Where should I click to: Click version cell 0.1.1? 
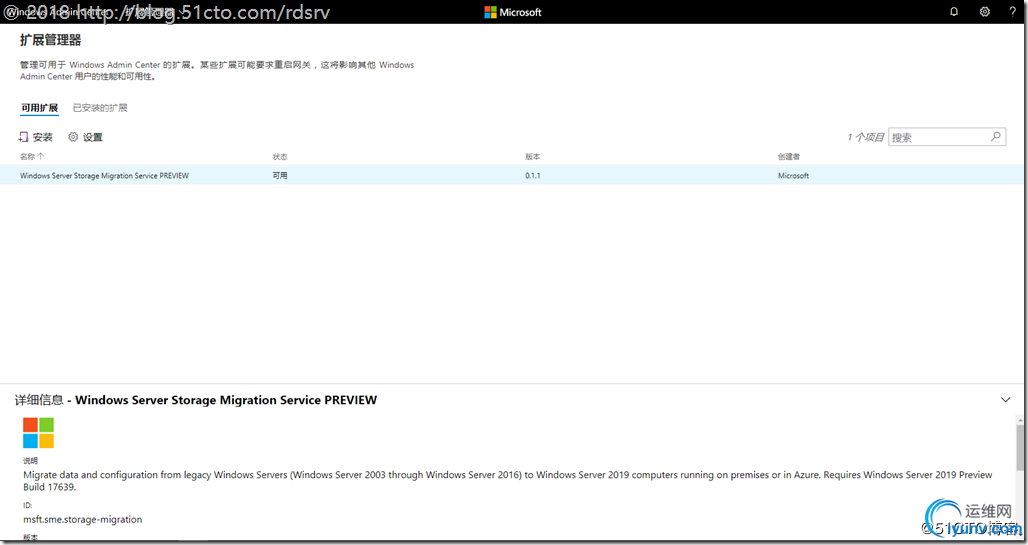click(x=532, y=176)
